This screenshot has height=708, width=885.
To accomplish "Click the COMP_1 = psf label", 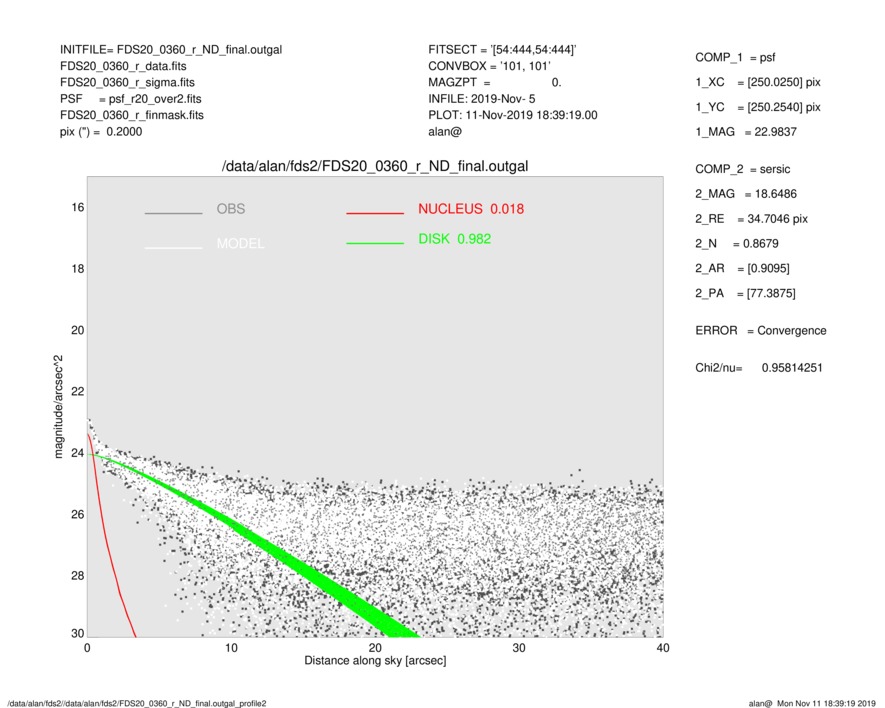I will pos(735,58).
